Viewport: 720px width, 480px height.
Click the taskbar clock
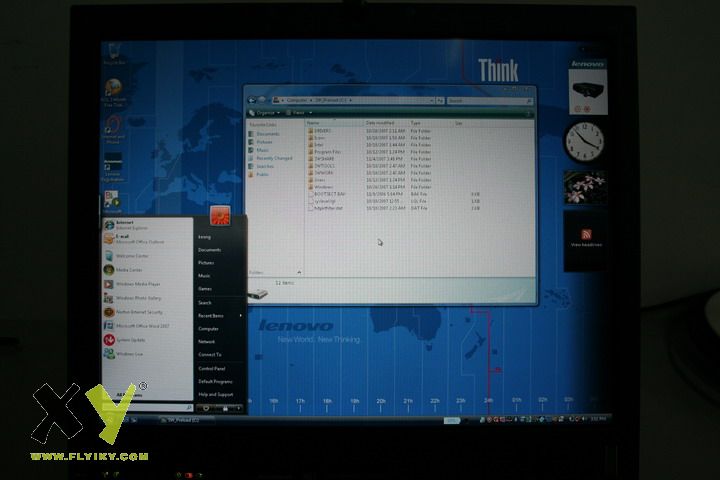click(597, 419)
